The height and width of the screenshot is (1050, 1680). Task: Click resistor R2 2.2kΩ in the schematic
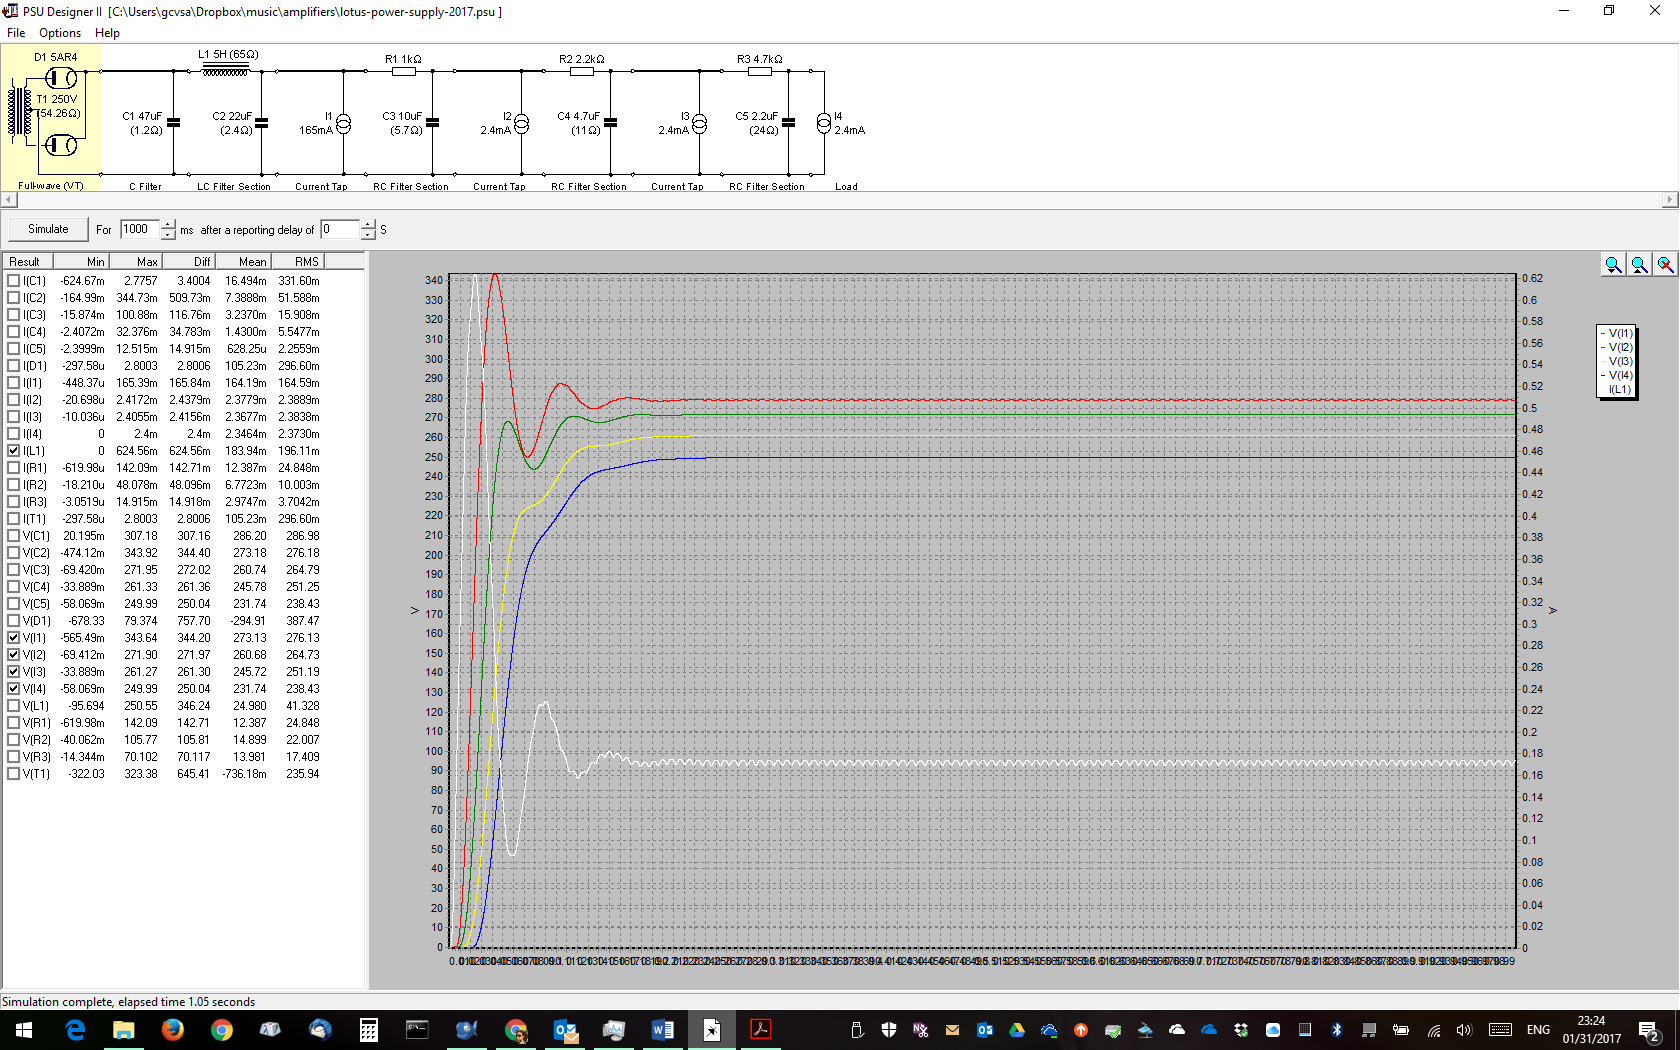[581, 70]
